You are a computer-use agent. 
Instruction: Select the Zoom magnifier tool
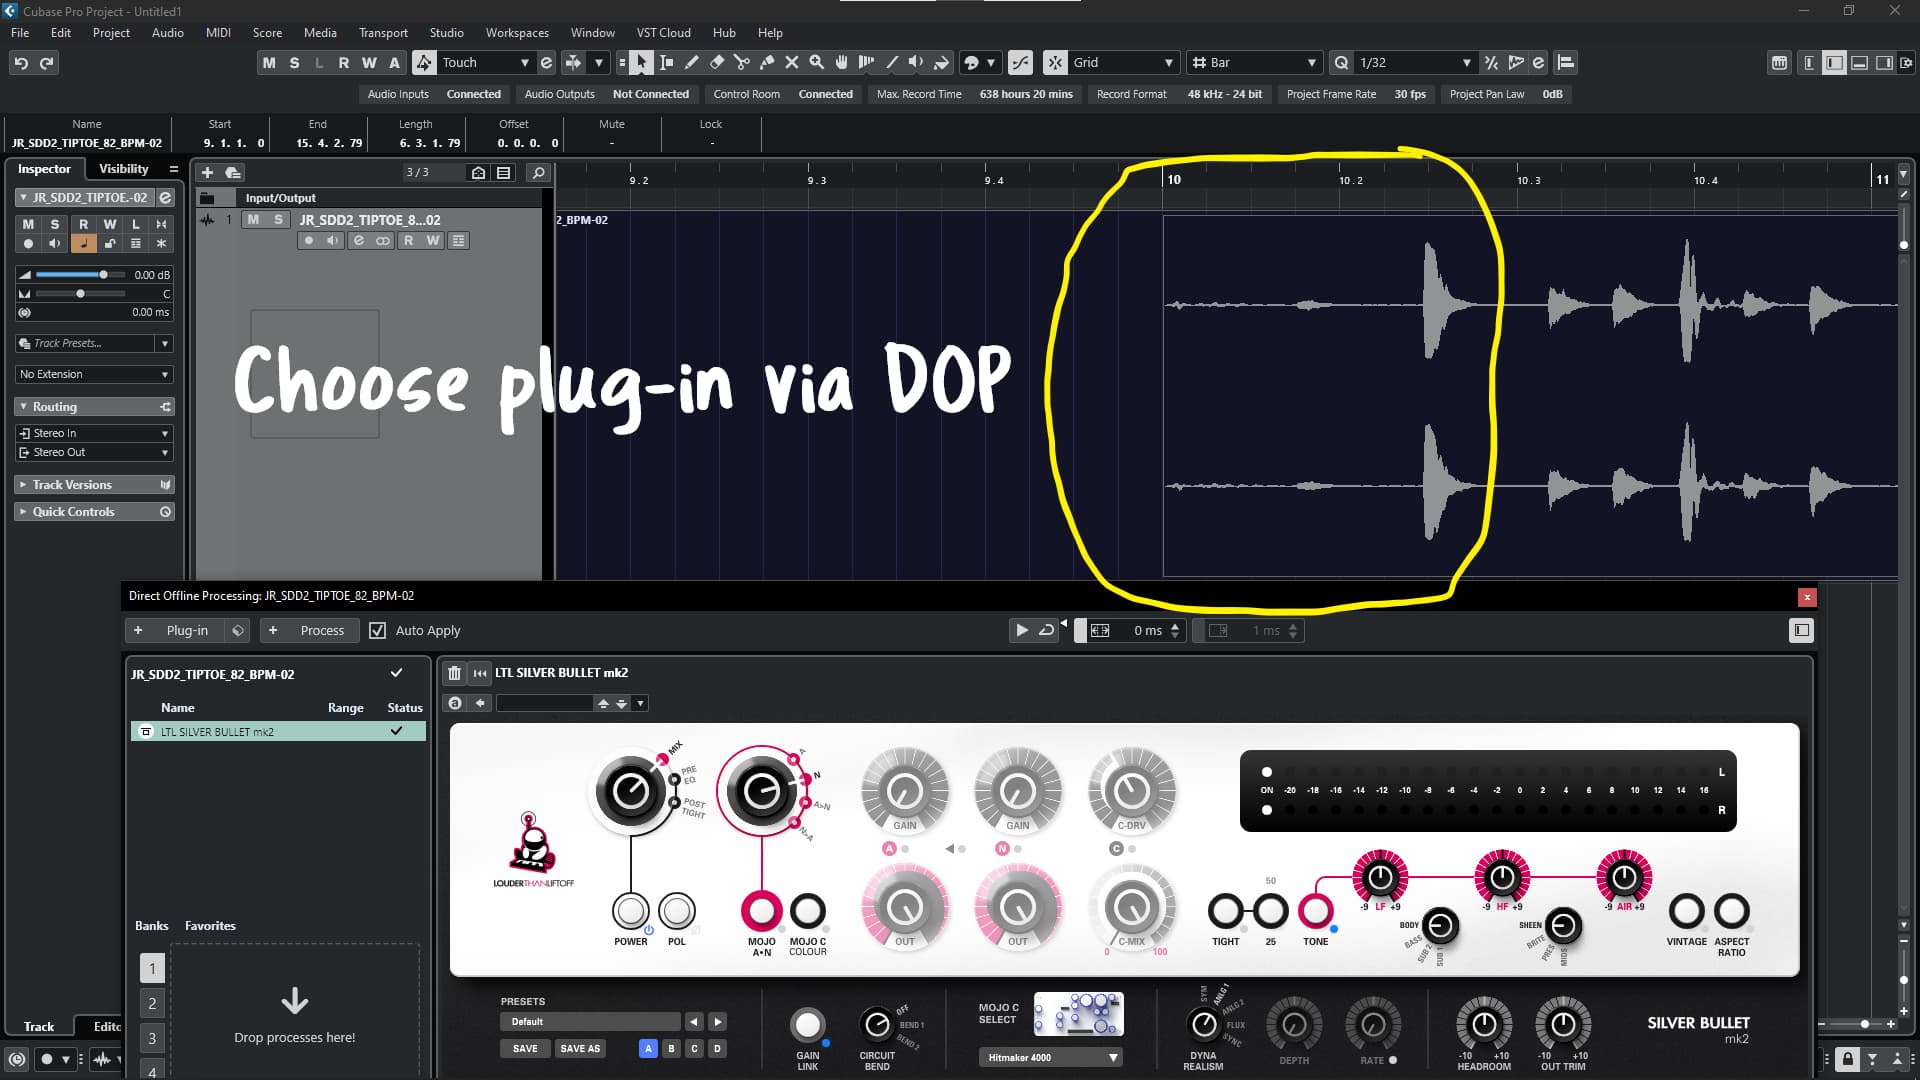(817, 62)
